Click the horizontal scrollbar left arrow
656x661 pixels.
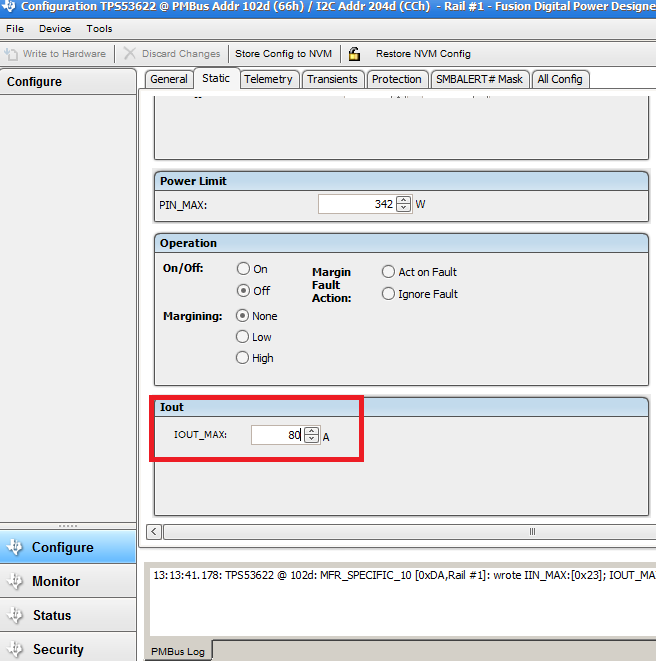154,532
